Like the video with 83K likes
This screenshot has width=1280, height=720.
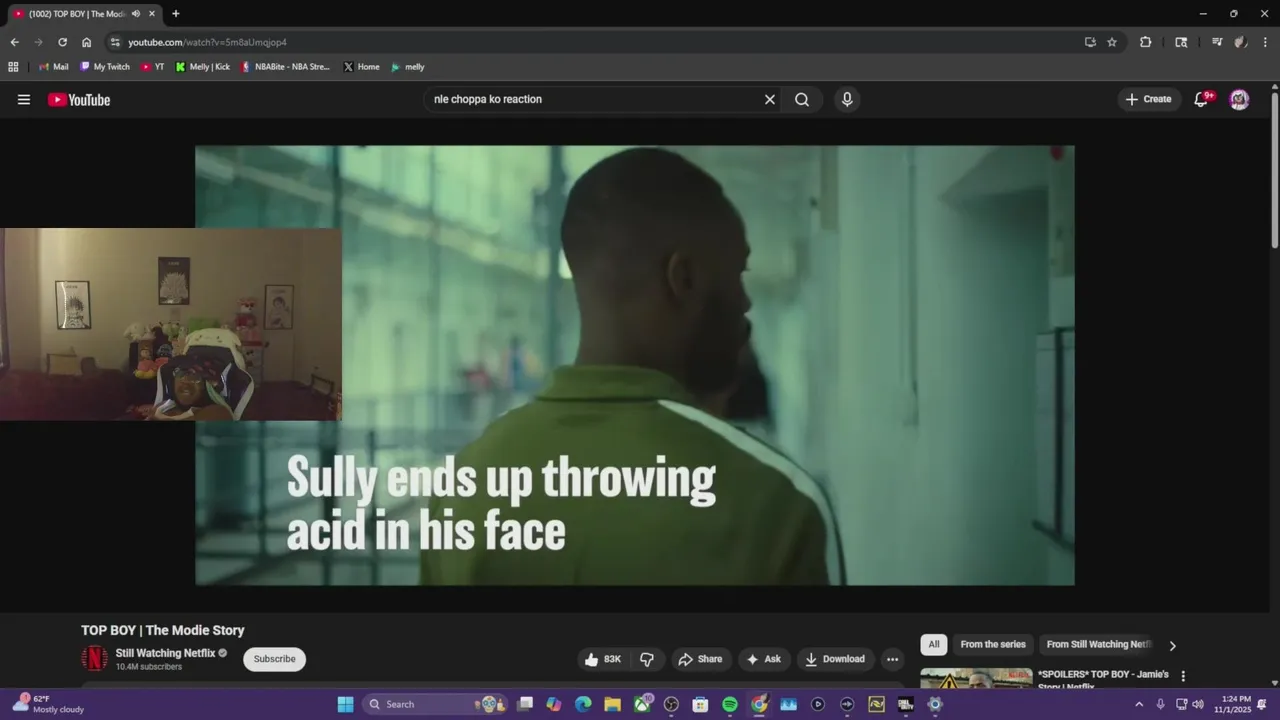tap(603, 659)
